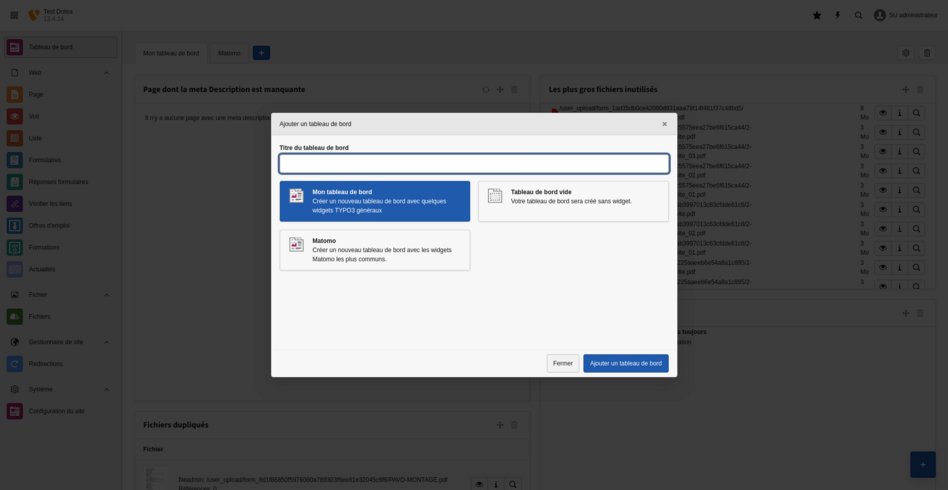Refresh the meta Description manquante widget
The height and width of the screenshot is (490, 948).
(485, 90)
